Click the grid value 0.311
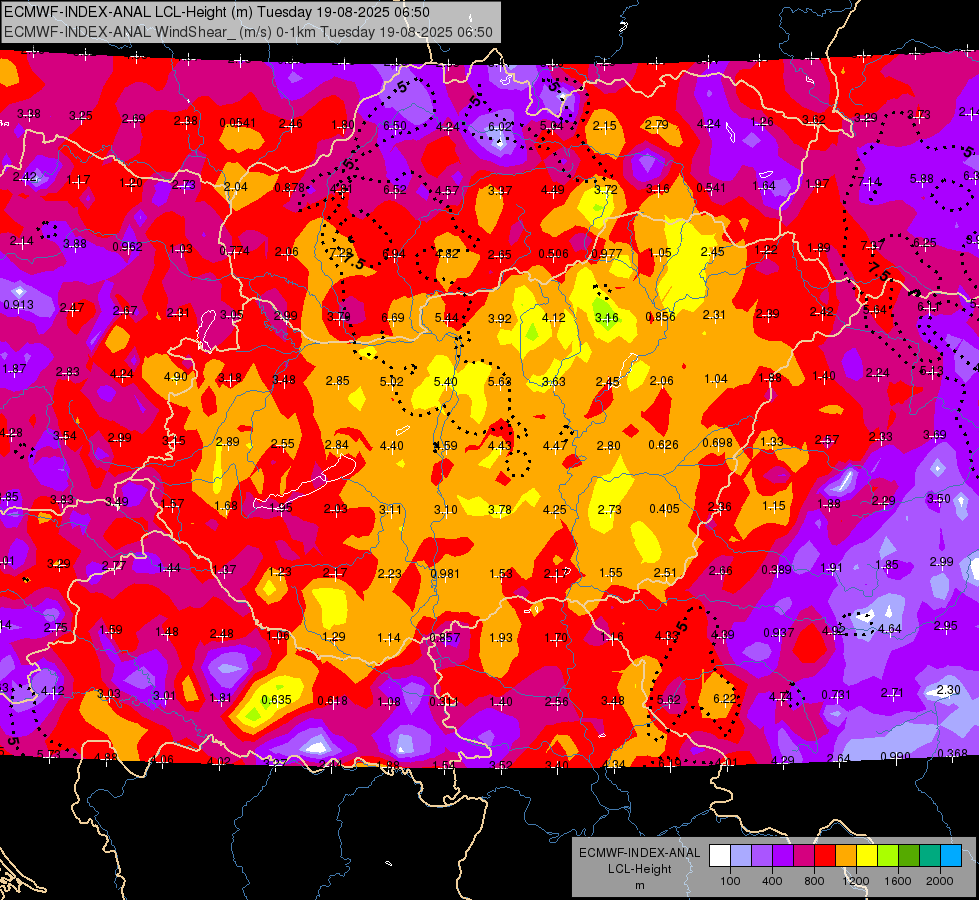Image resolution: width=979 pixels, height=900 pixels. [x=444, y=701]
